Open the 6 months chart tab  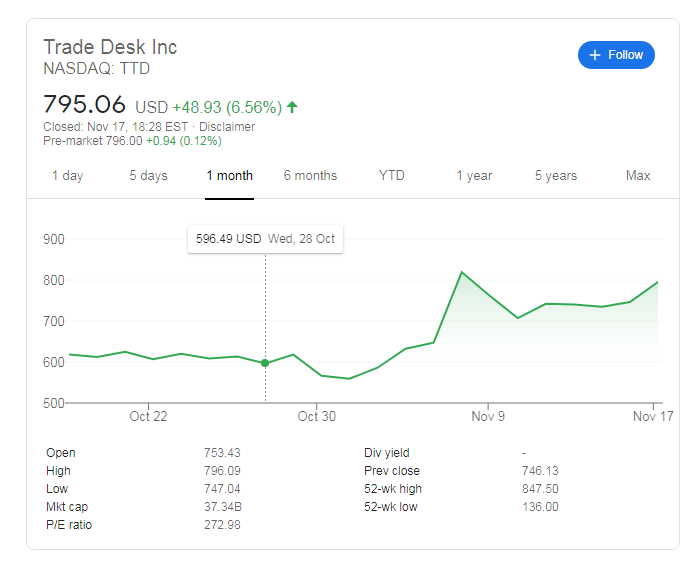click(x=310, y=176)
